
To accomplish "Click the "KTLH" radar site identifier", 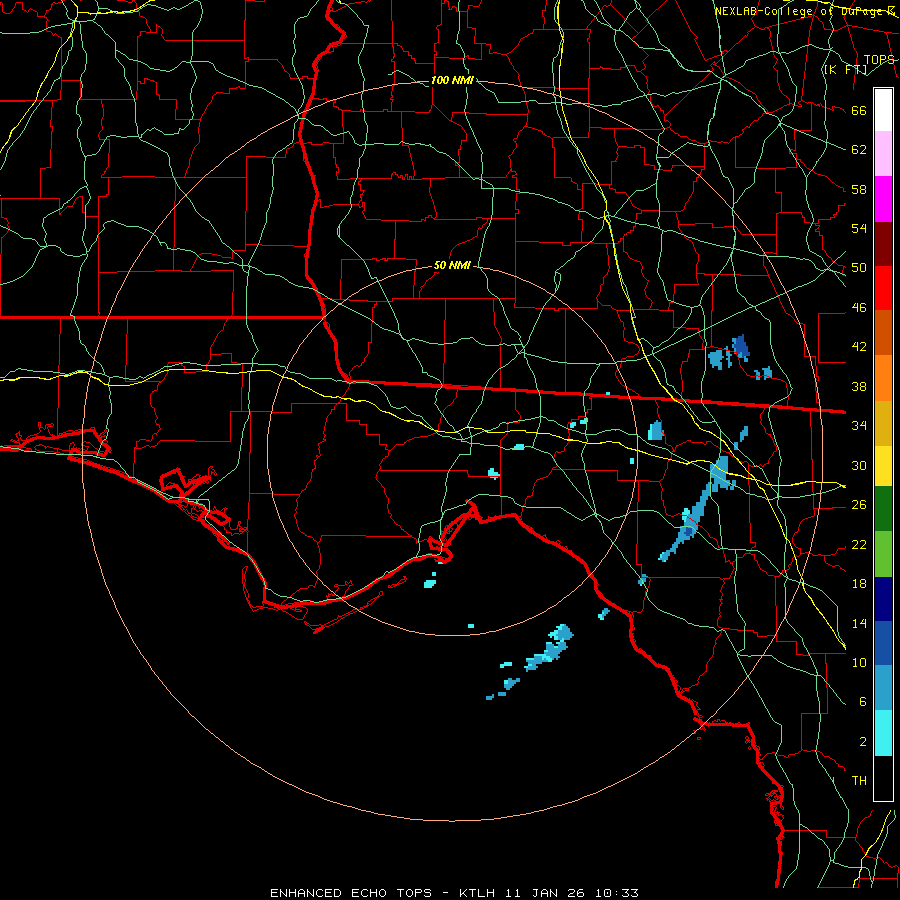I will click(477, 893).
